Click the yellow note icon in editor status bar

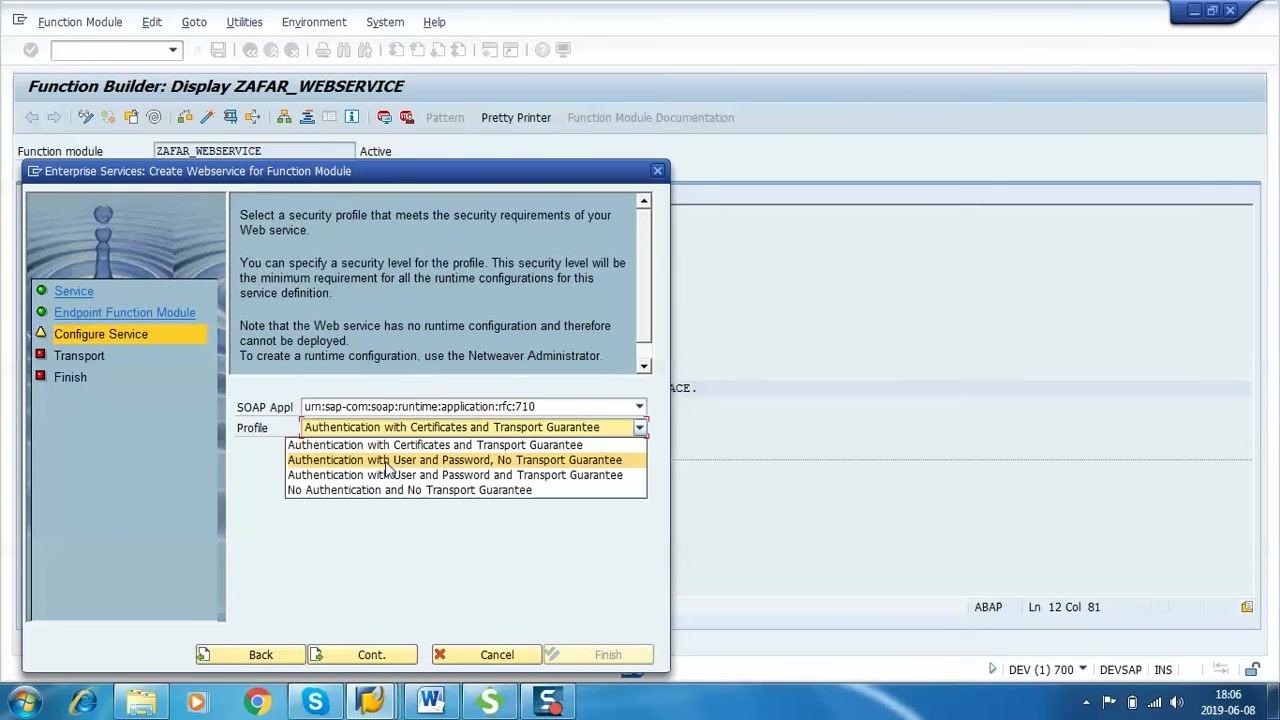point(1247,607)
